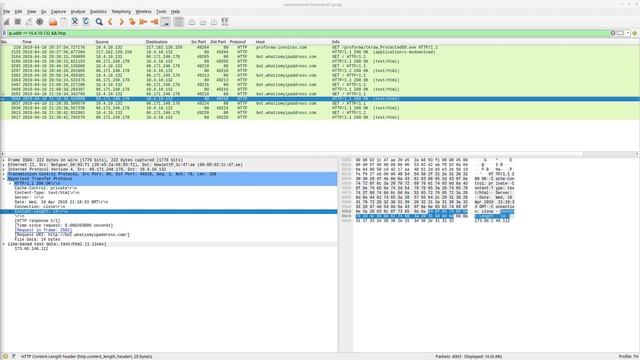Open expert information status icon
640x360 pixels.
(5, 356)
